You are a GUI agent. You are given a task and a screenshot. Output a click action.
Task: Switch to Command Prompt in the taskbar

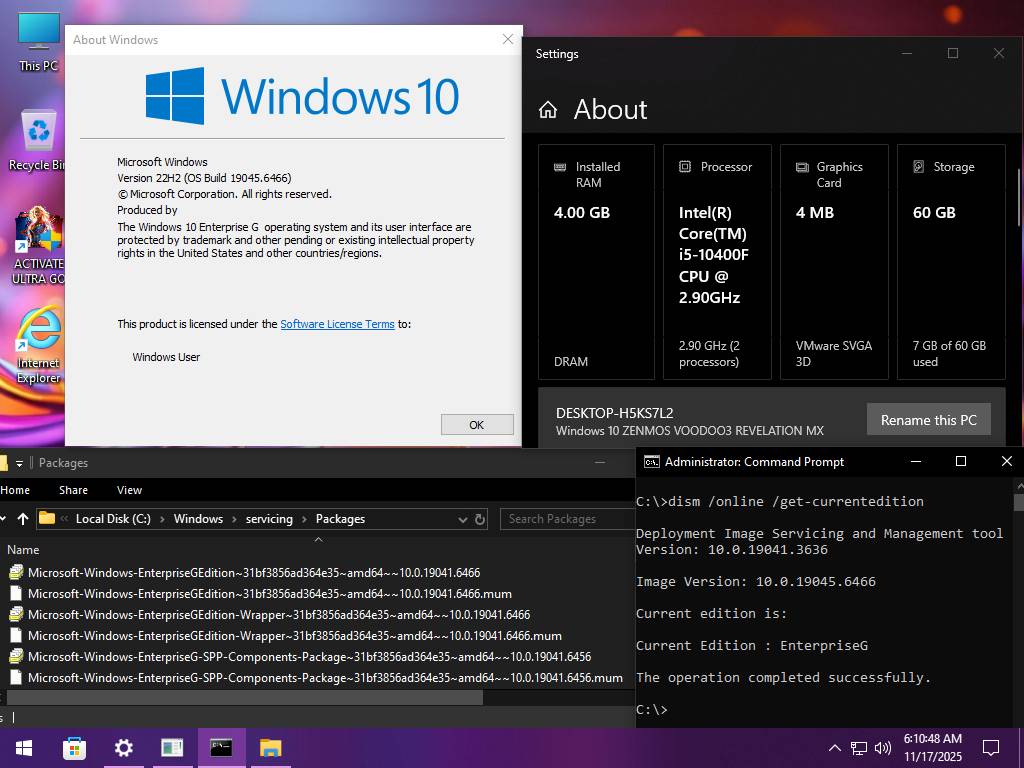pos(221,748)
